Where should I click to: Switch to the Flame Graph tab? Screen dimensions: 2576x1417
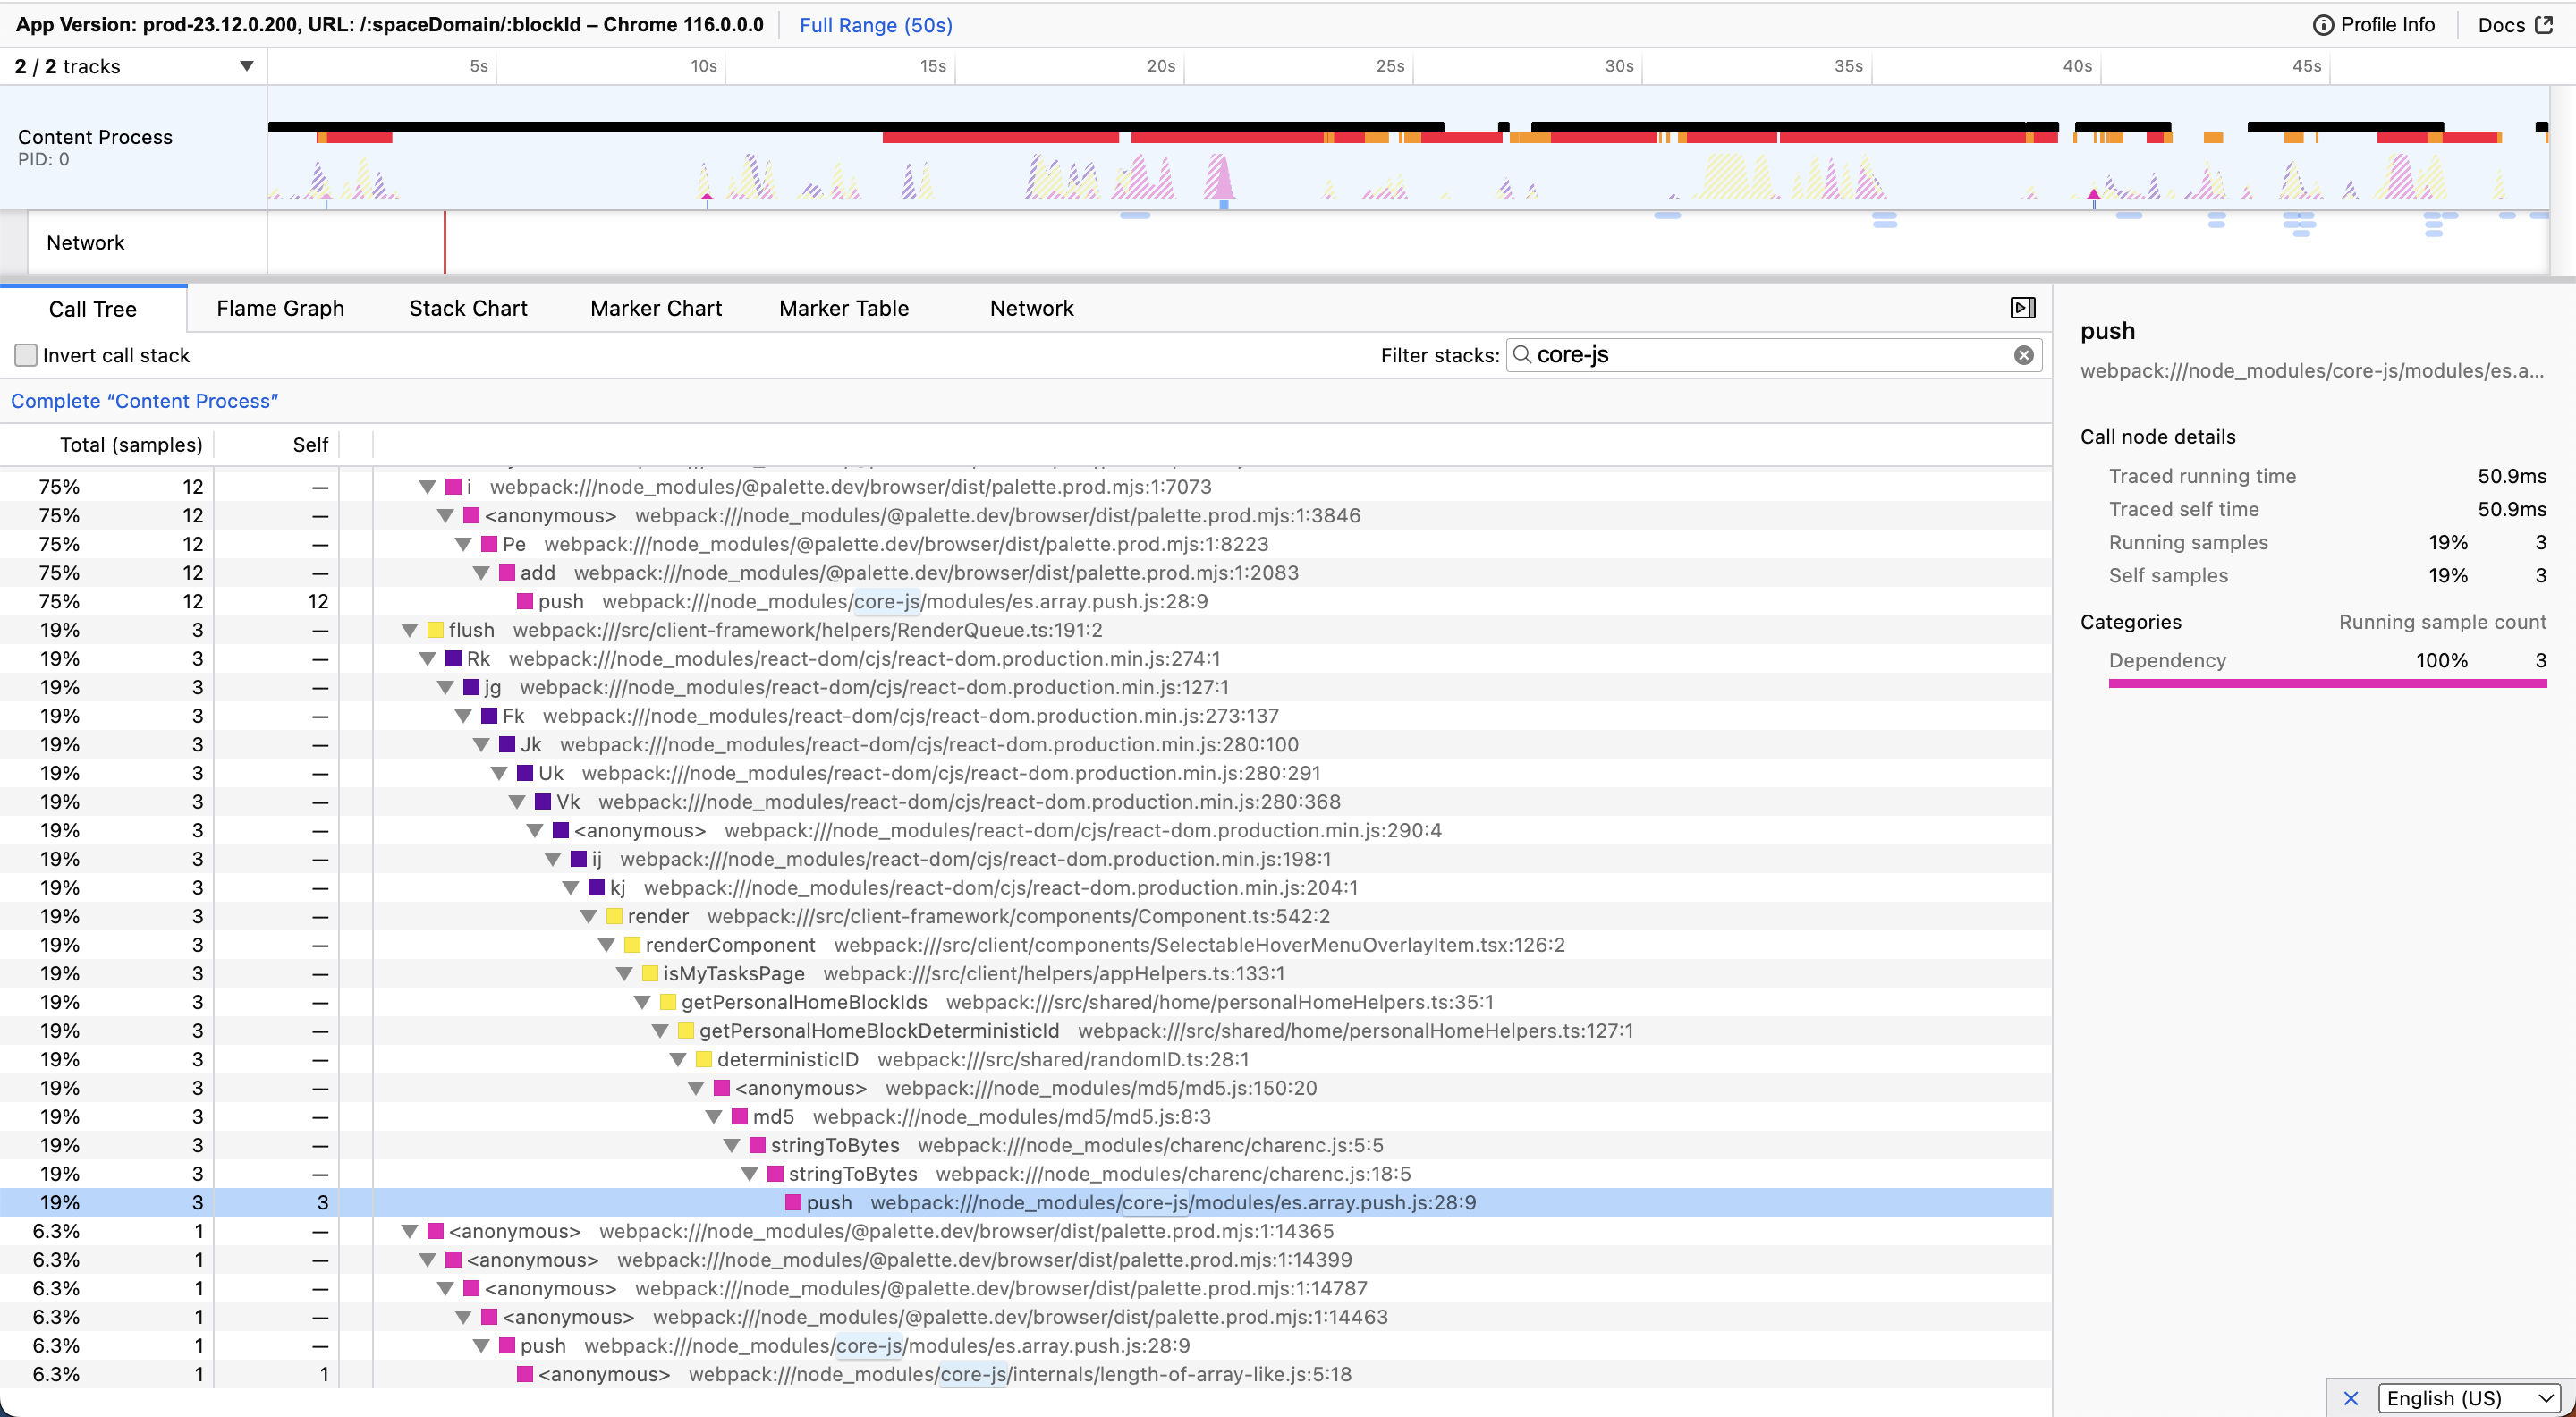point(280,308)
